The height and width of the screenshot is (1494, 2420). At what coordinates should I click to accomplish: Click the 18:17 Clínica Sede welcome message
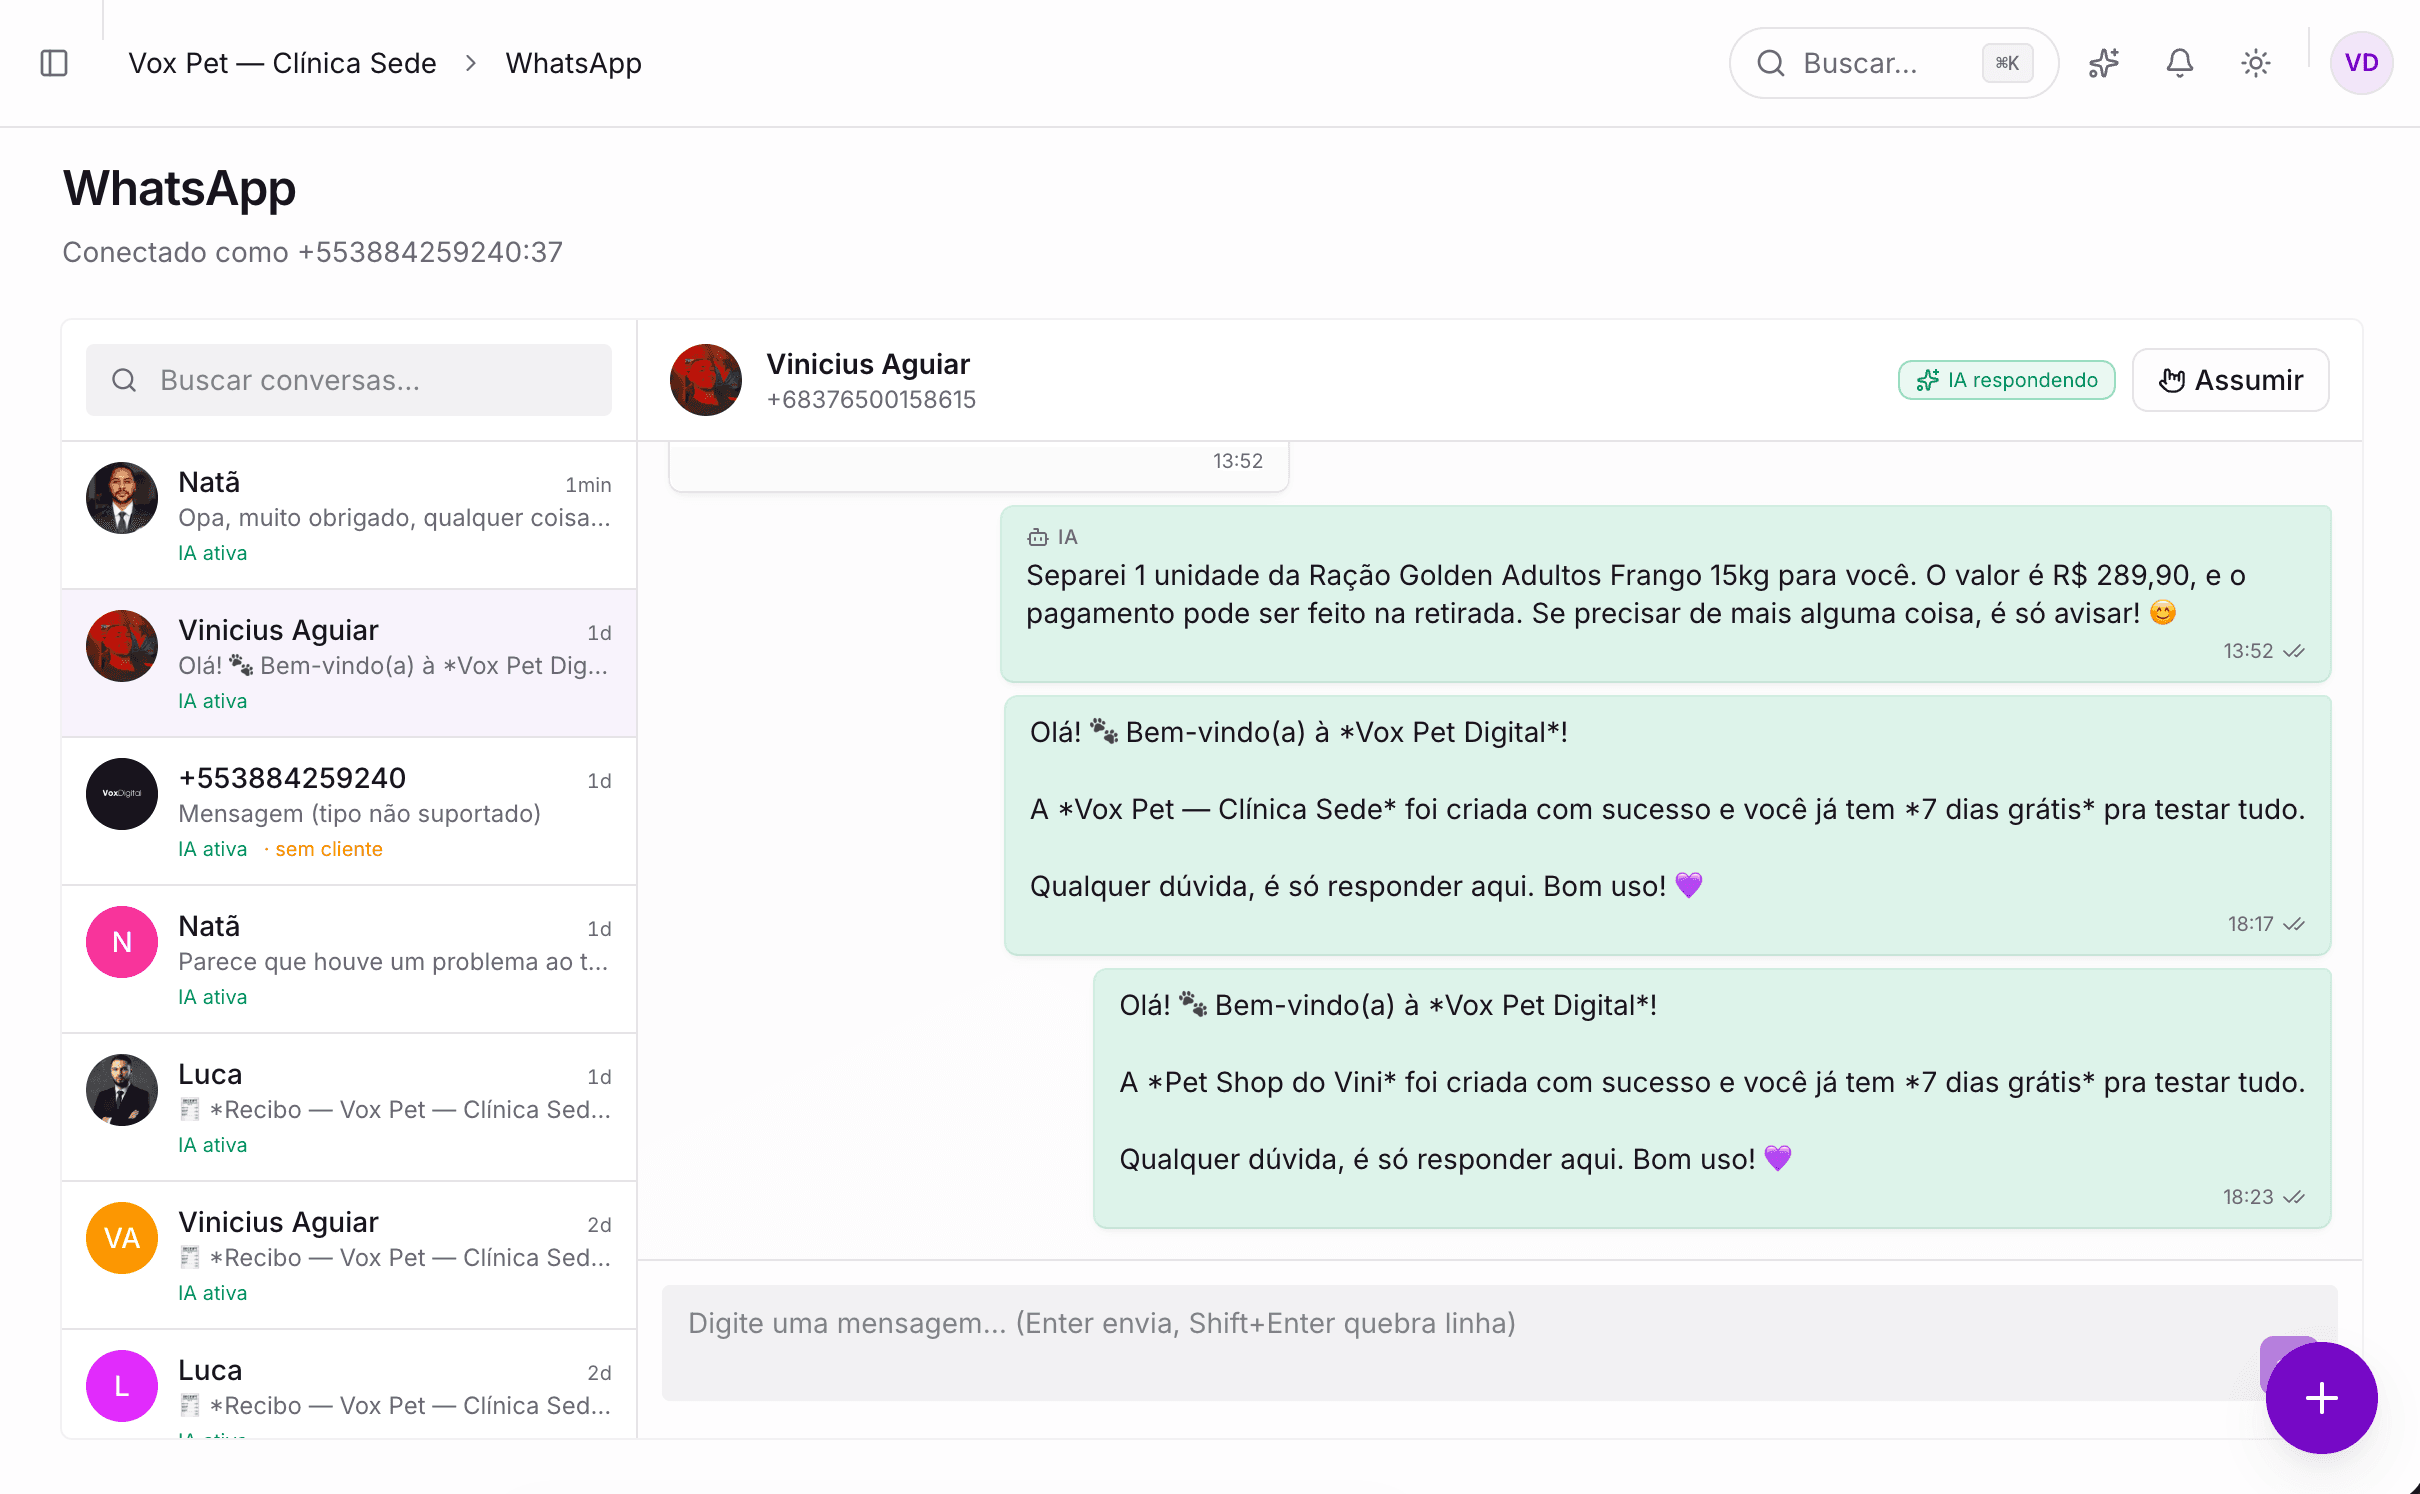(x=1668, y=825)
